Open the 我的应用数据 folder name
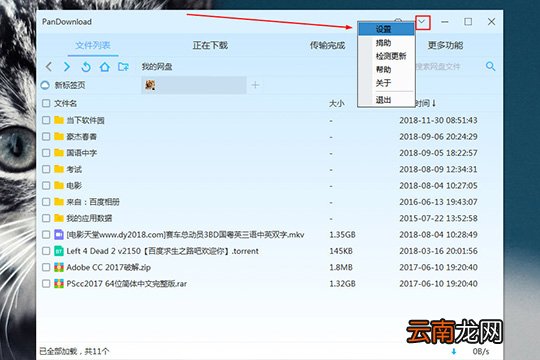540x360 pixels. pyautogui.click(x=89, y=218)
